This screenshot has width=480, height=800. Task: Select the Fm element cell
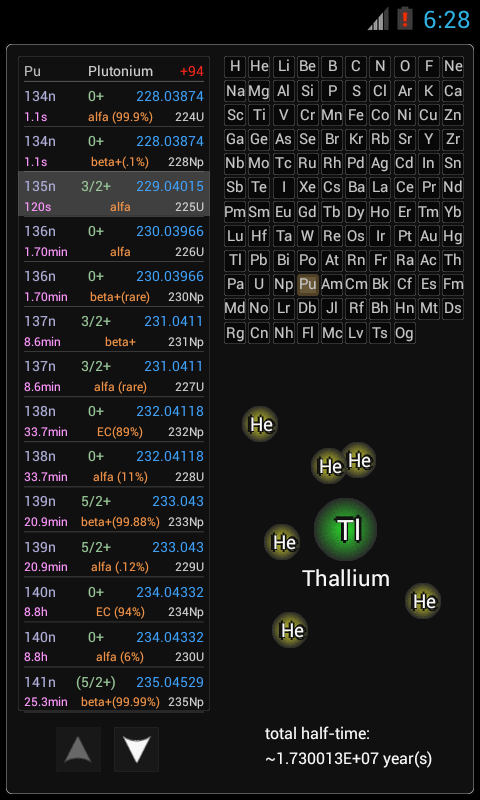pos(453,284)
